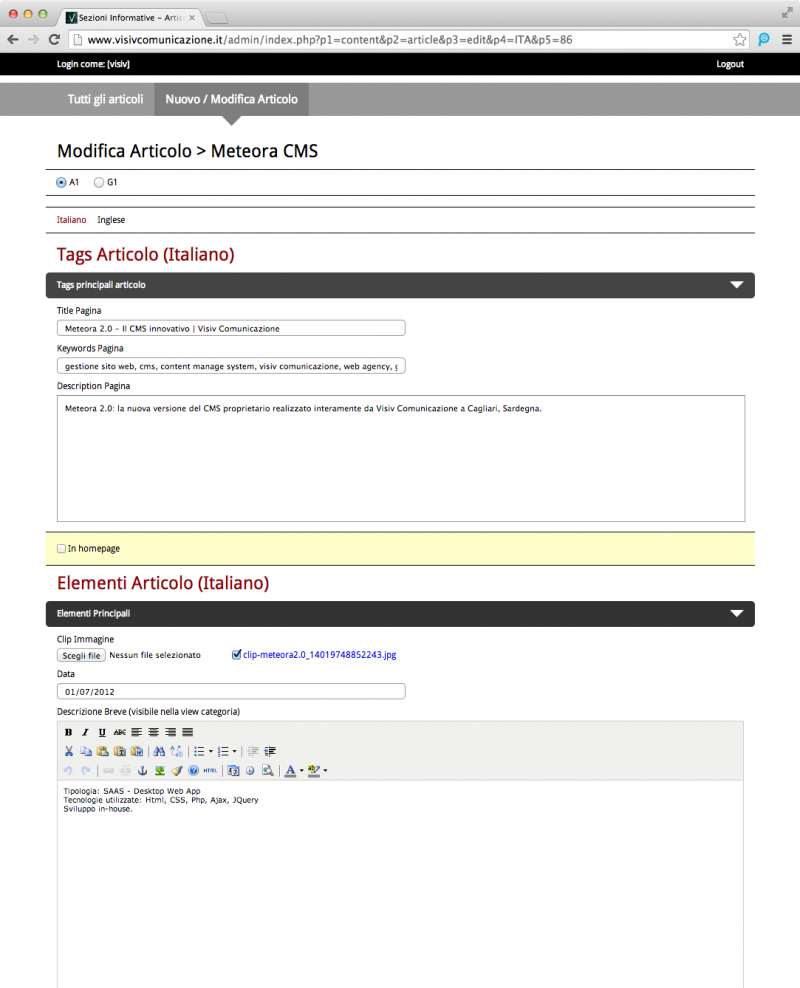The width and height of the screenshot is (800, 988).
Task: Open Find with binoculars icon
Action: coord(159,751)
